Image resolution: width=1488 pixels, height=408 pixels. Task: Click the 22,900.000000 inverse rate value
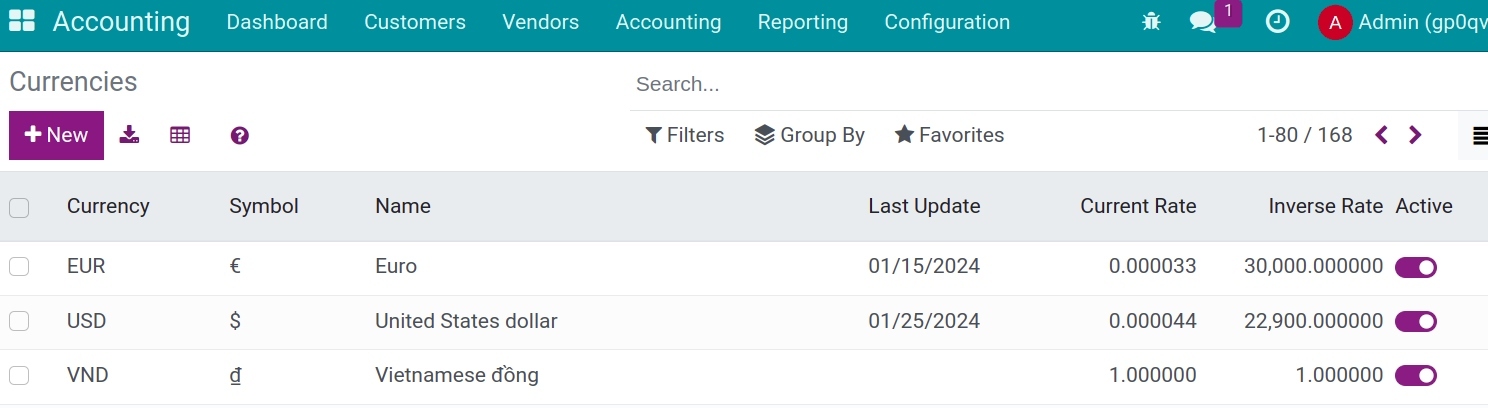1314,321
